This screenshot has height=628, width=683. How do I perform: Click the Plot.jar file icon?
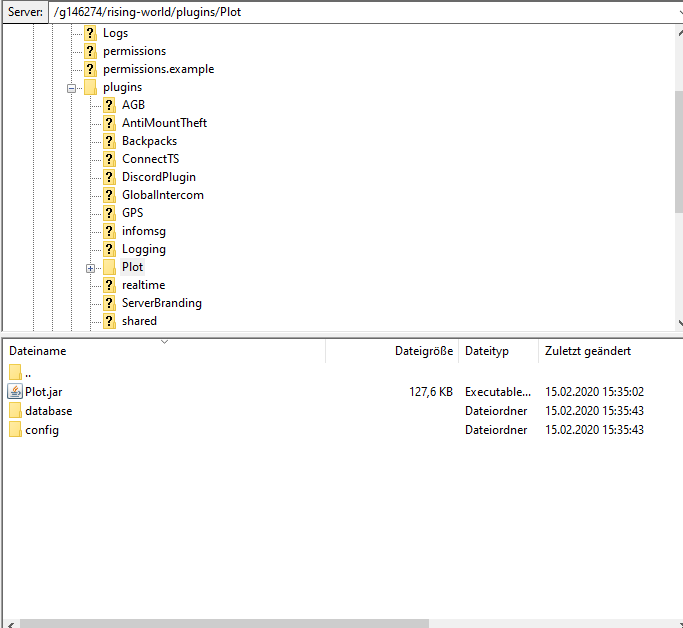pos(15,392)
